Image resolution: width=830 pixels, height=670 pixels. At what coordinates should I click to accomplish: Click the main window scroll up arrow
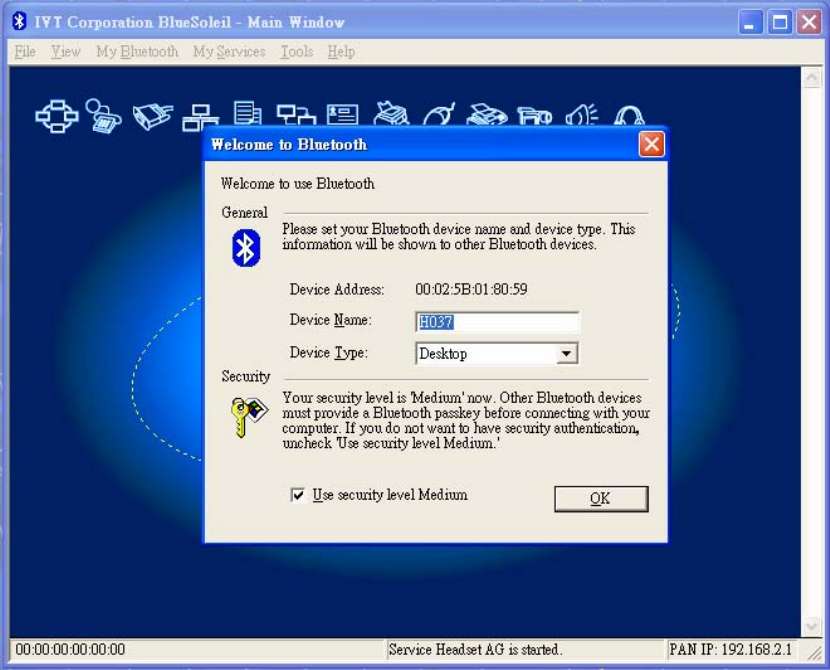811,78
